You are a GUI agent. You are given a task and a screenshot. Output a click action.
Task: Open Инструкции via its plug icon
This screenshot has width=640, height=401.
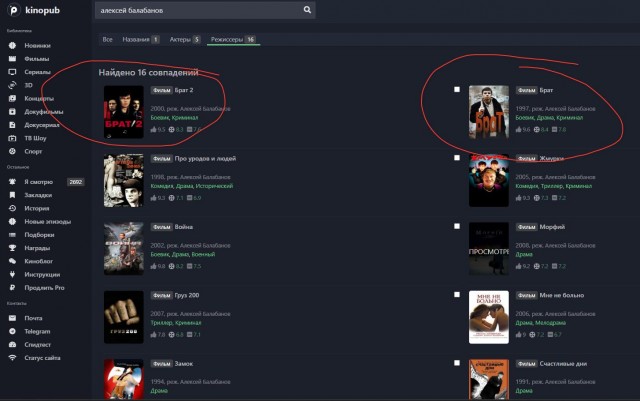point(12,274)
